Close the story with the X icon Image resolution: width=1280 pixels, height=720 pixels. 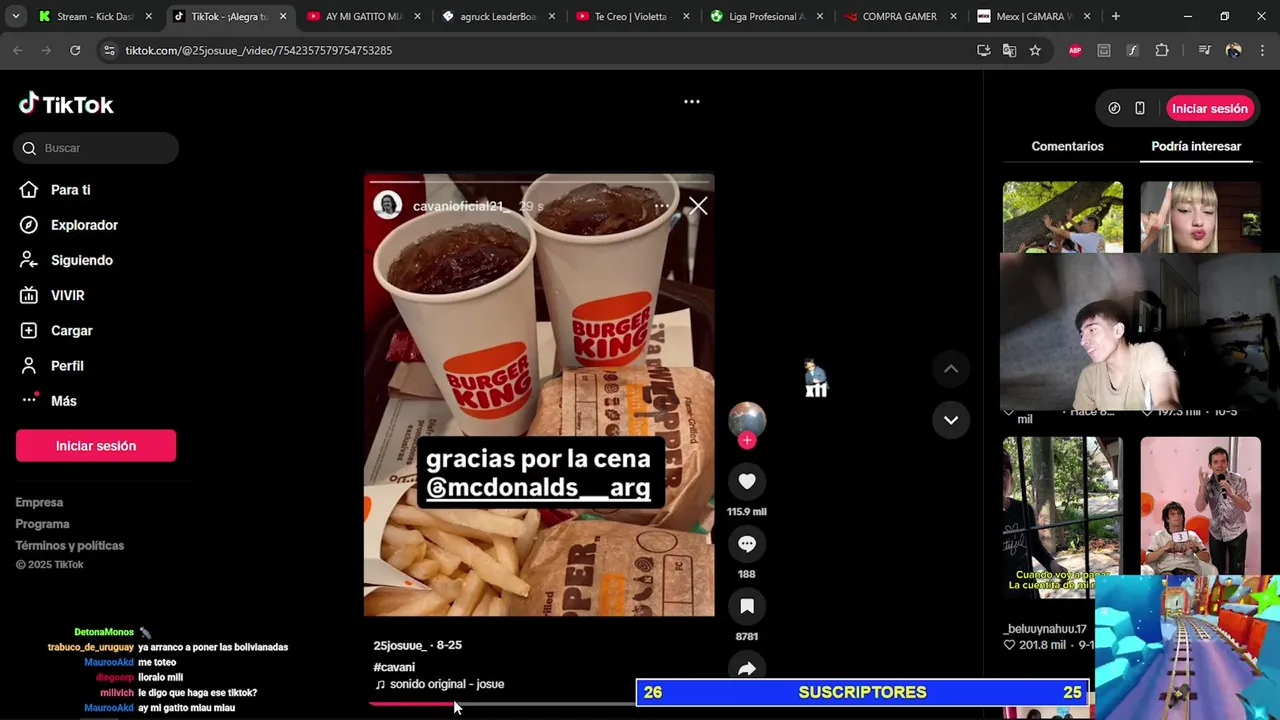point(698,206)
